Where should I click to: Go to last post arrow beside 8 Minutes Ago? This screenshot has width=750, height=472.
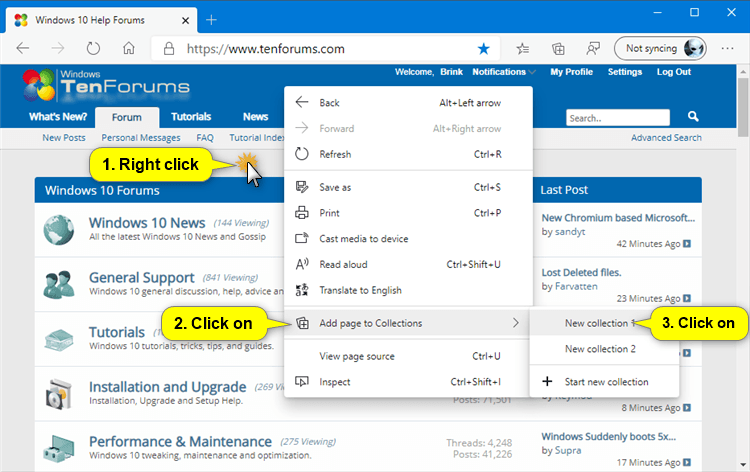pos(687,408)
